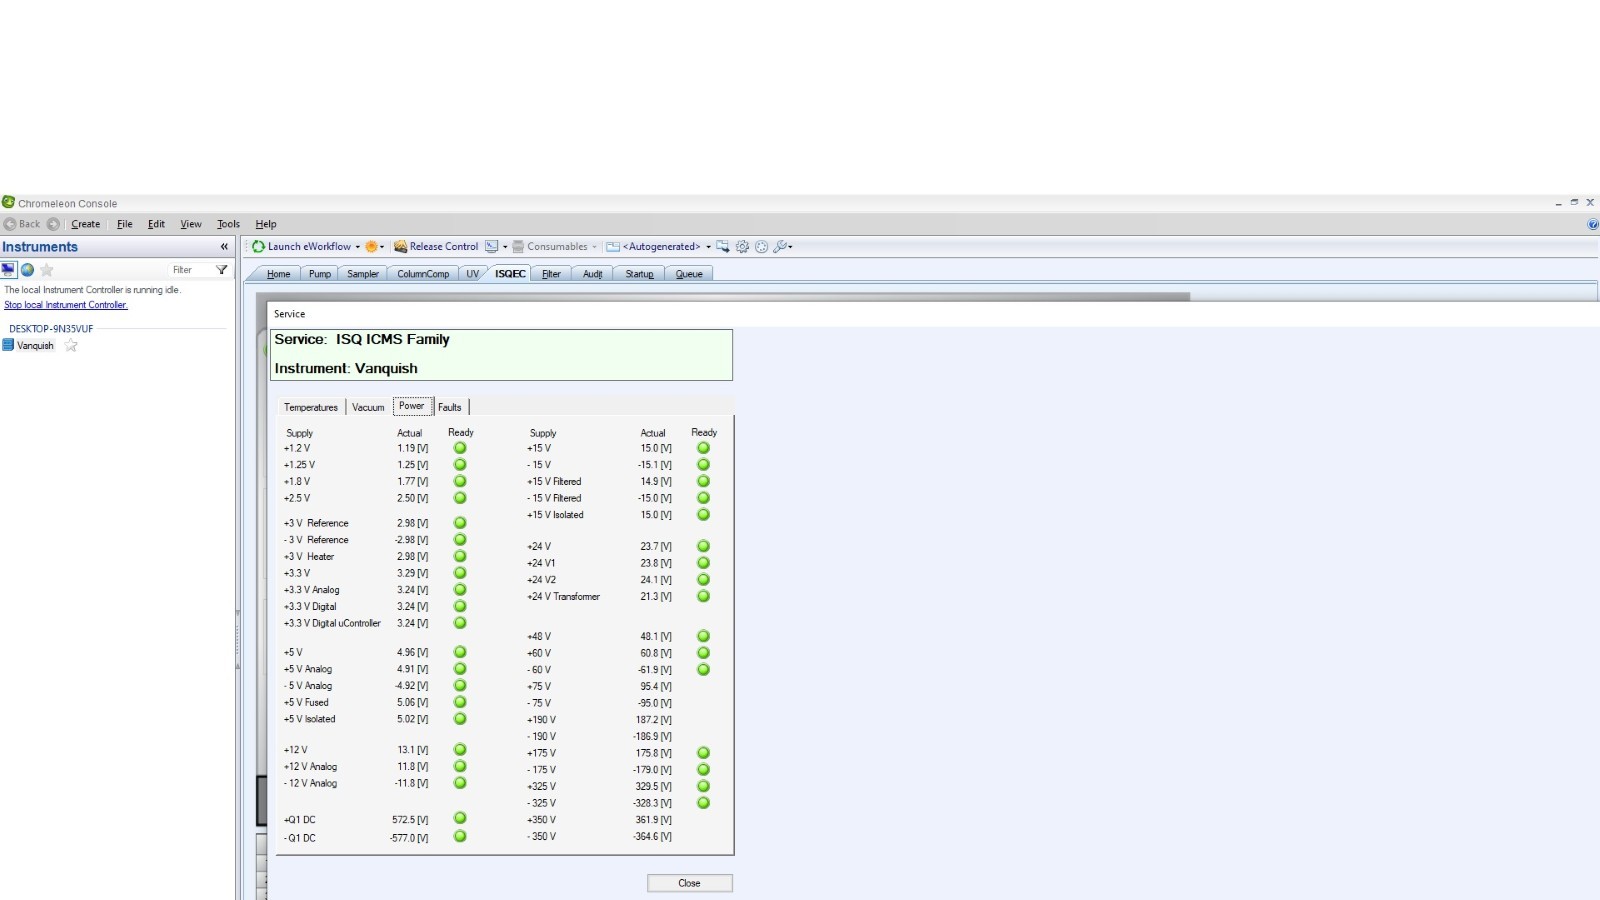Screen dimensions: 1600x900
Task: Switch to the Vacuum tab
Action: point(368,407)
